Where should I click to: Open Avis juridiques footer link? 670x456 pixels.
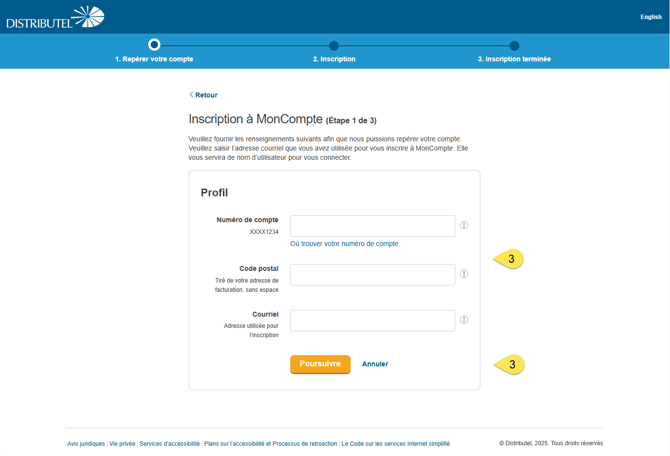[x=86, y=443]
